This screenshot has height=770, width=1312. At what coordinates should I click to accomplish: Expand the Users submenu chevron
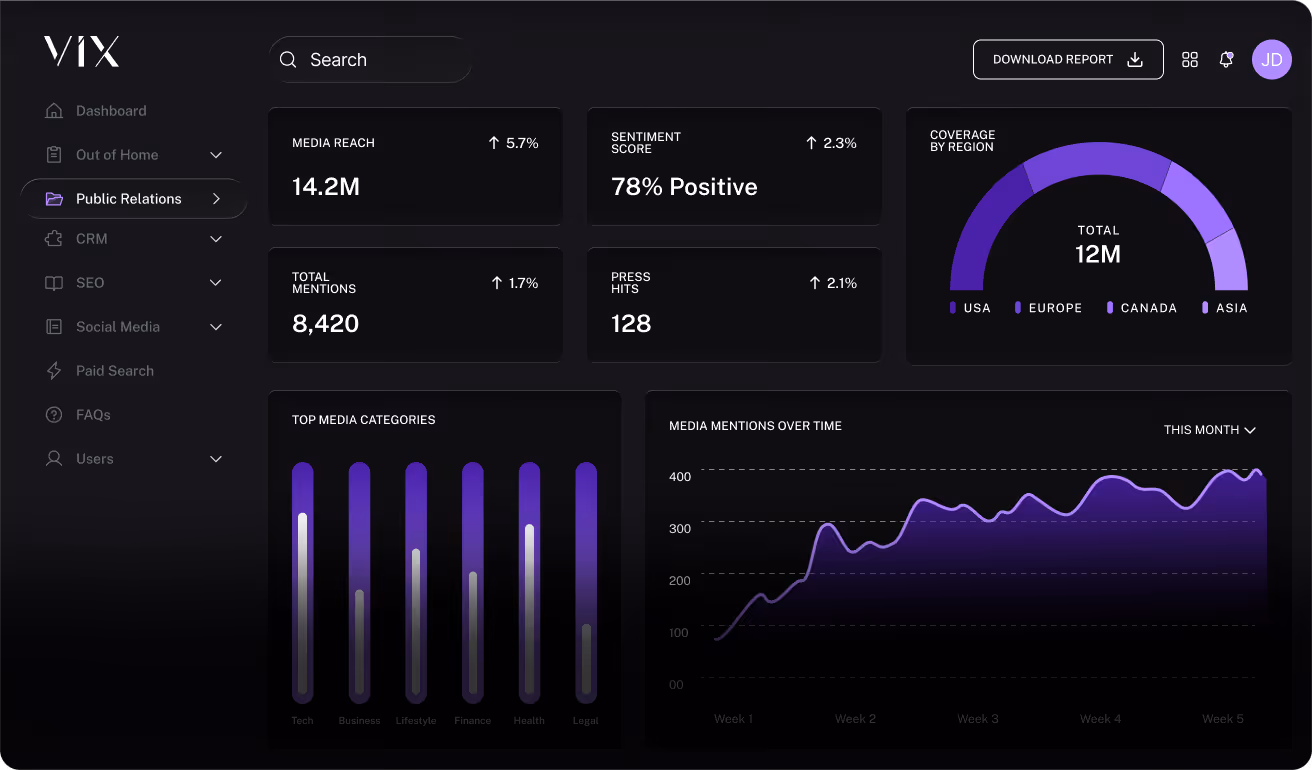pos(216,459)
